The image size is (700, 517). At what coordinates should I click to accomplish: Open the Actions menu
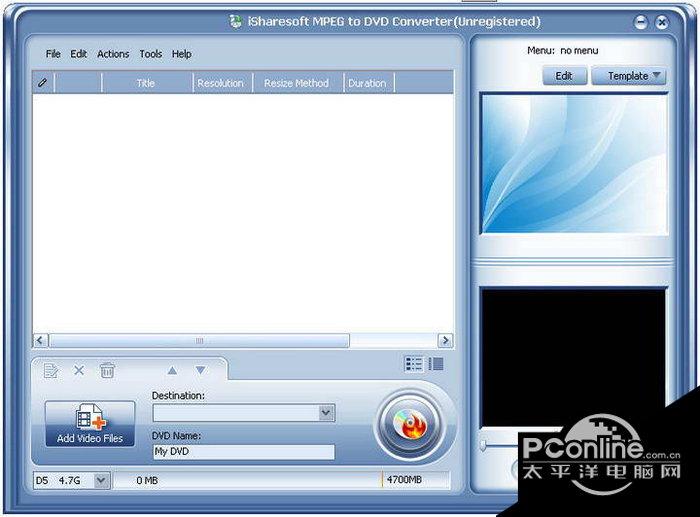pos(113,54)
